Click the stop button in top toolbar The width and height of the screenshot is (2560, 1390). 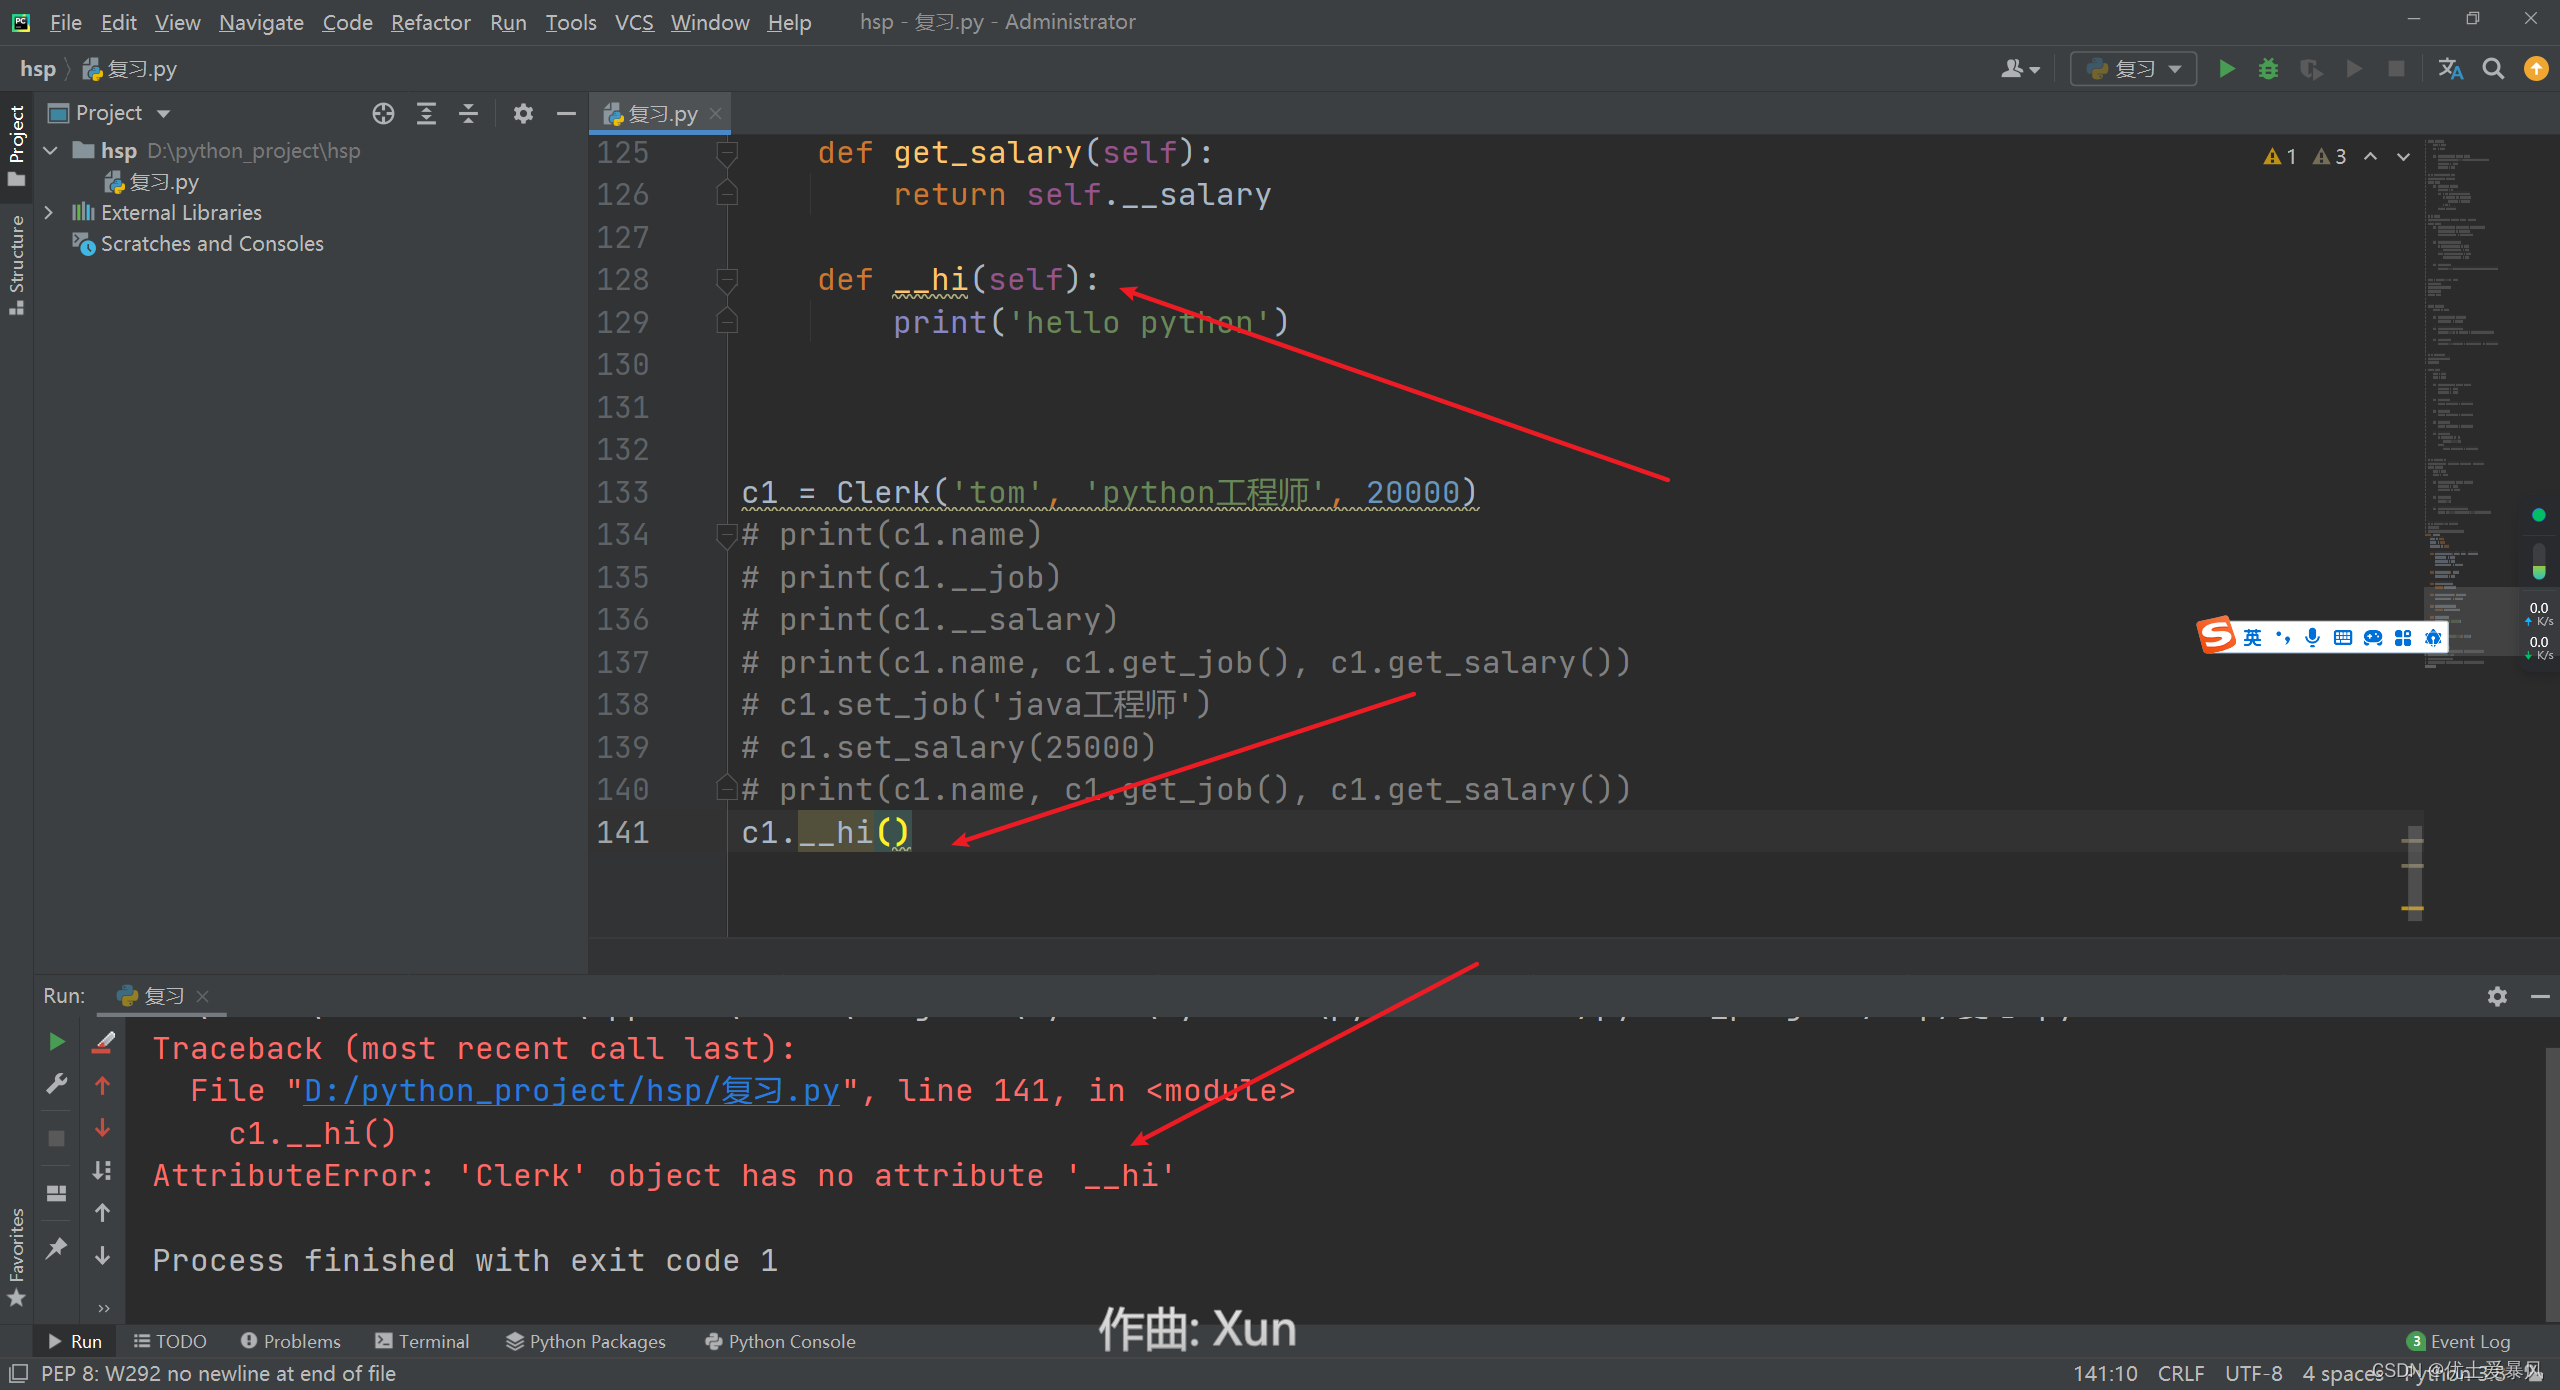2396,69
